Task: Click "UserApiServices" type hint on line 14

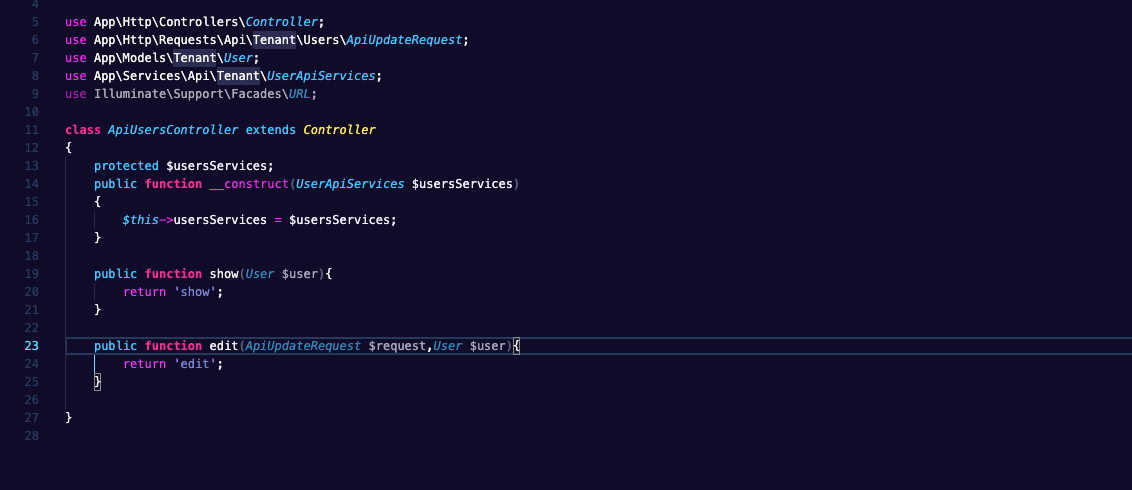Action: [x=350, y=184]
